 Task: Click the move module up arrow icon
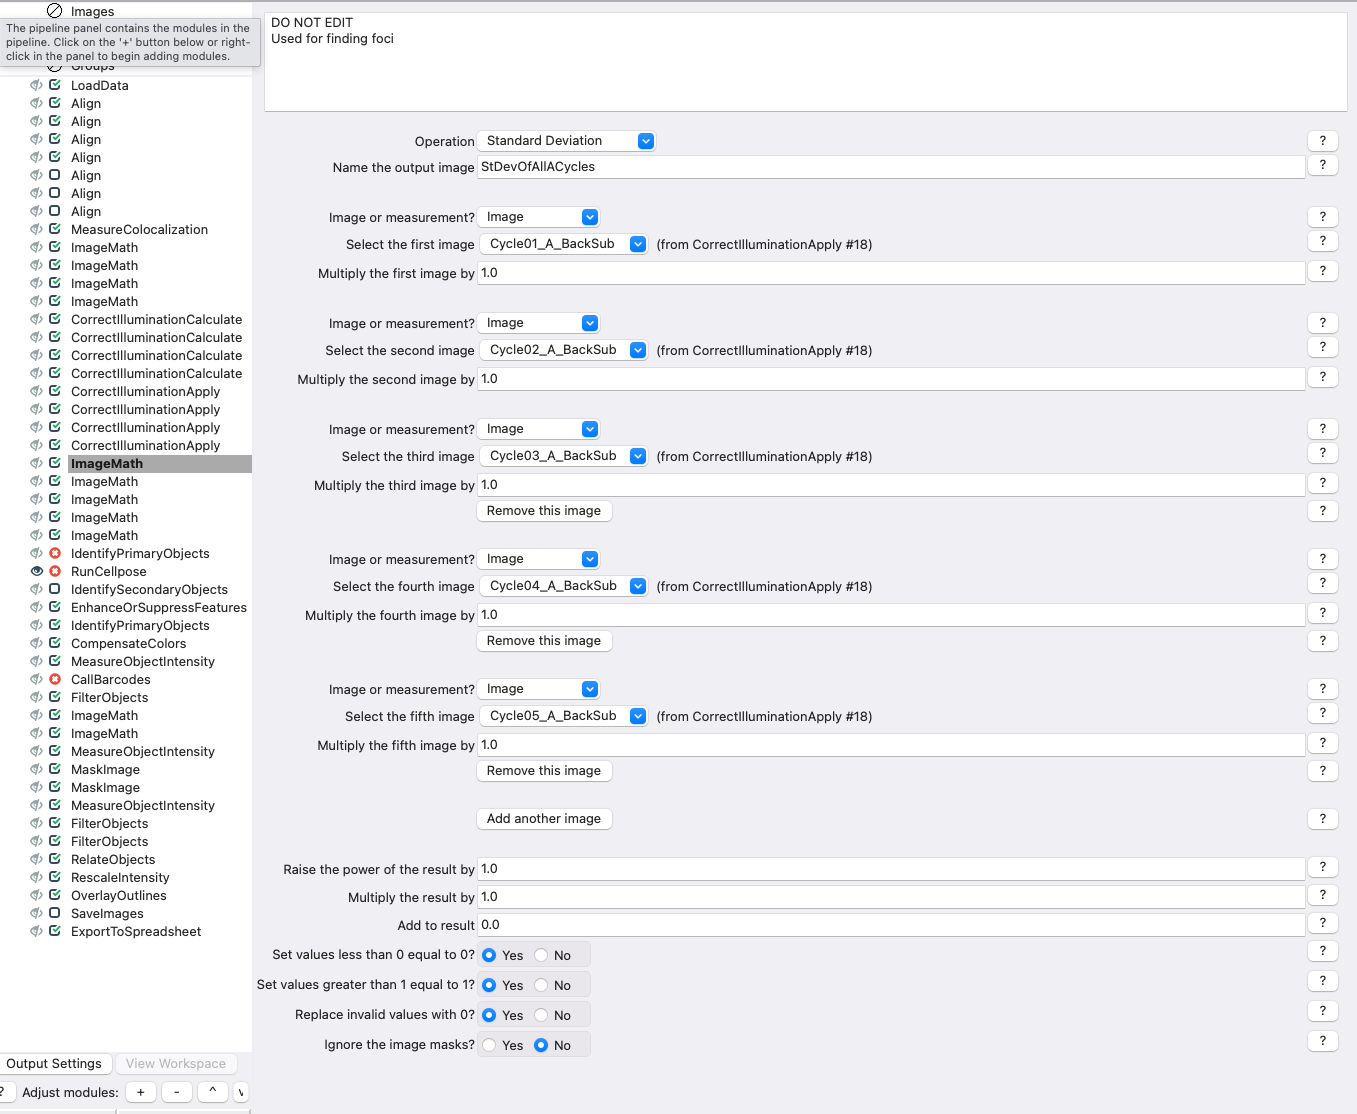[x=212, y=1092]
